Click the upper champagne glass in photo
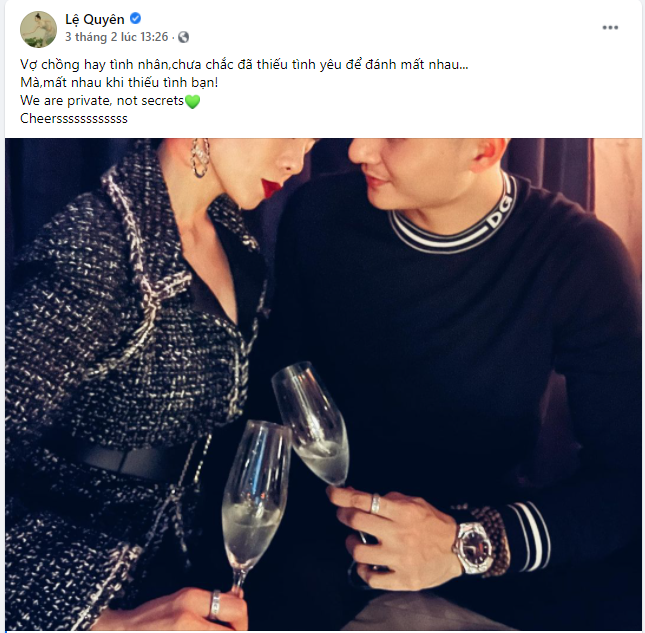645x633 pixels. click(x=311, y=426)
